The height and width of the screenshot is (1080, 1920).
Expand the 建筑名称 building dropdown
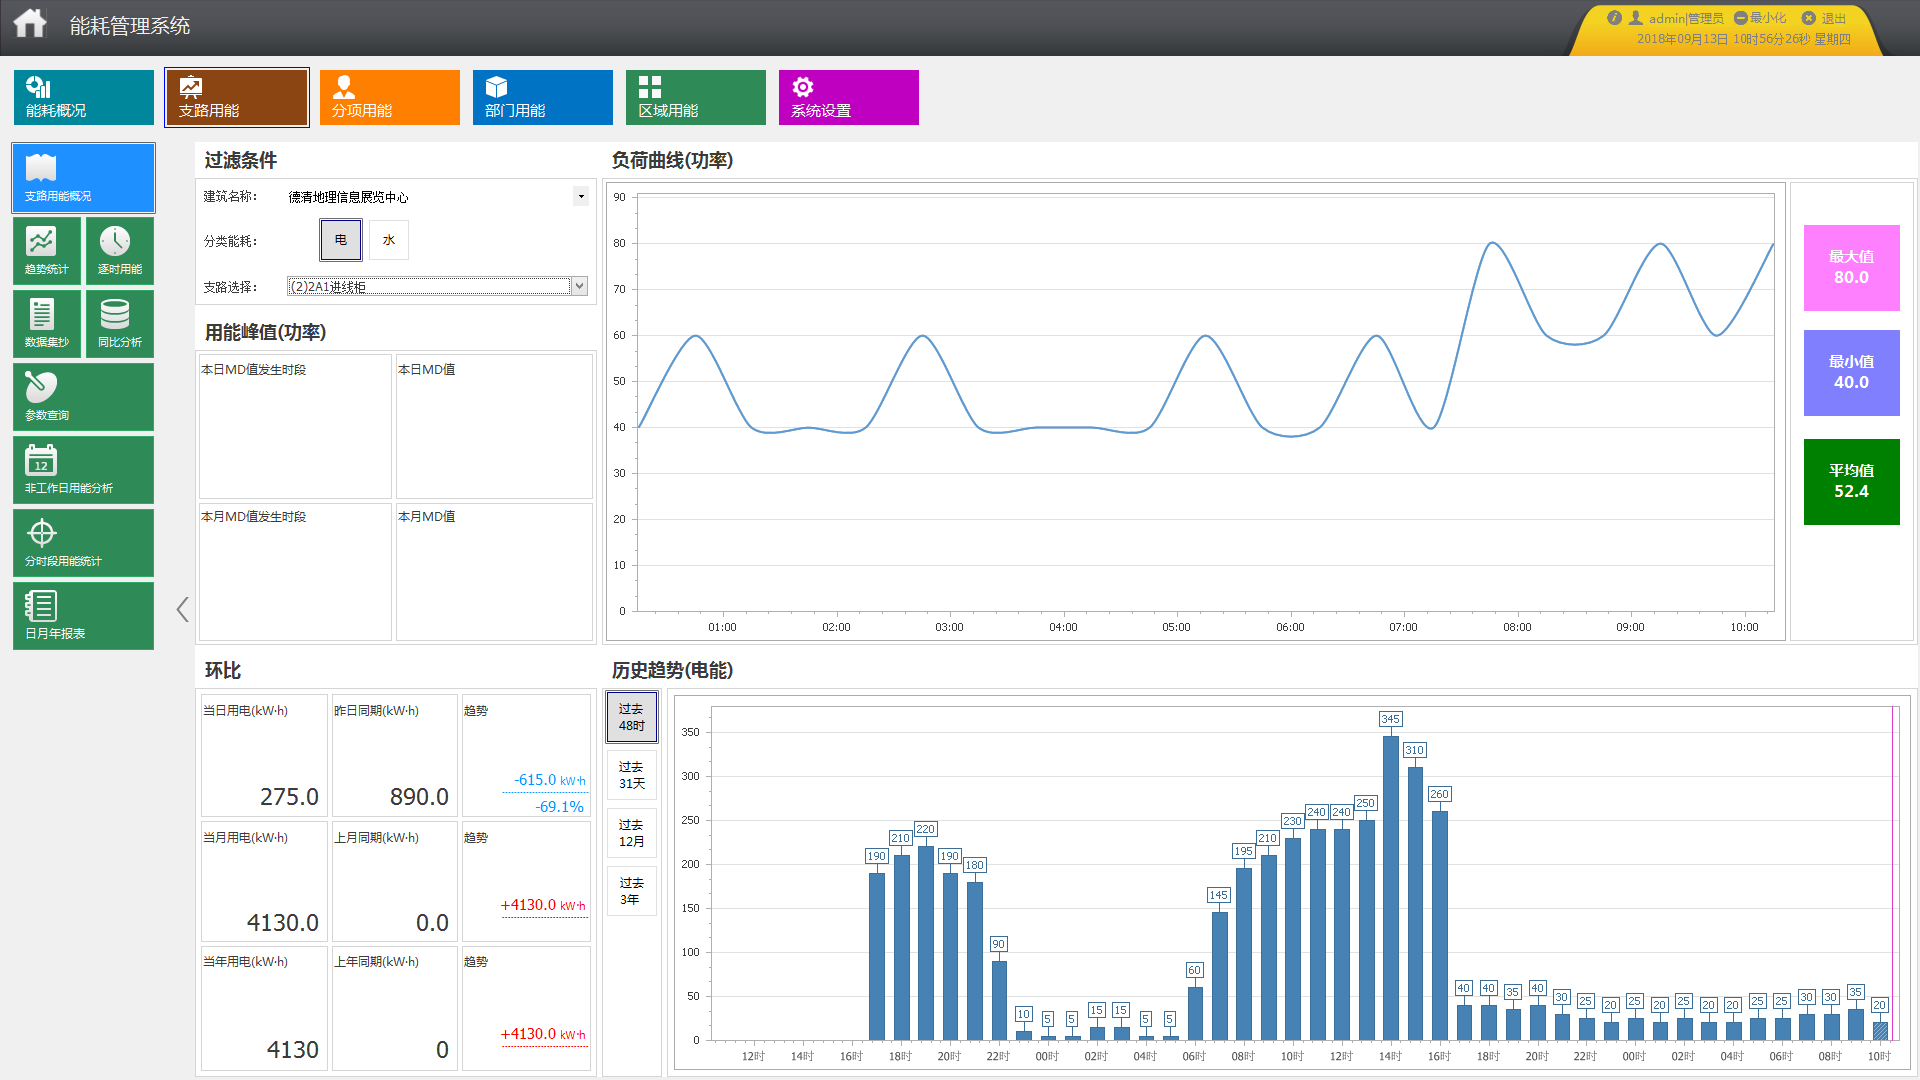pyautogui.click(x=581, y=196)
